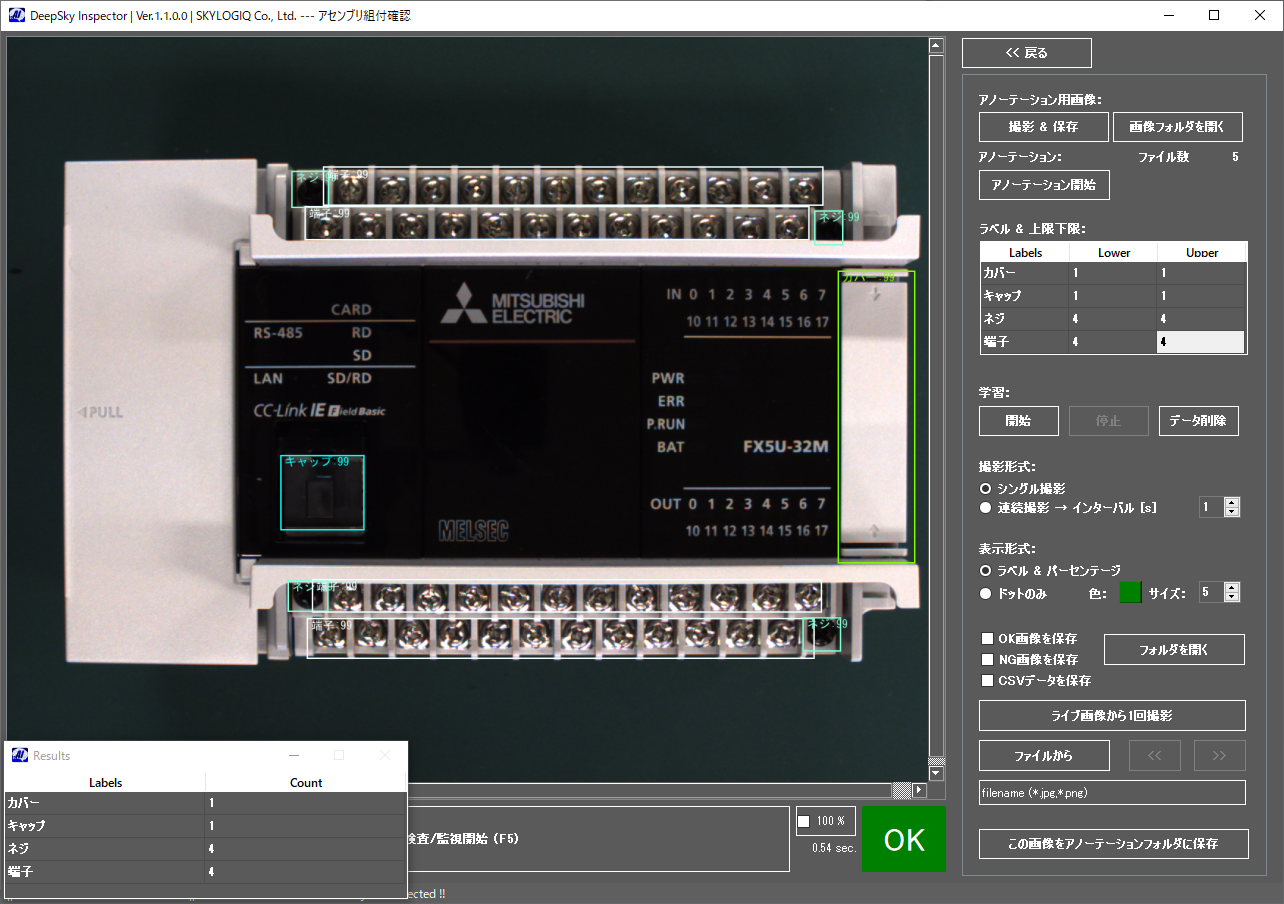Click Labels column header in Results window

105,782
